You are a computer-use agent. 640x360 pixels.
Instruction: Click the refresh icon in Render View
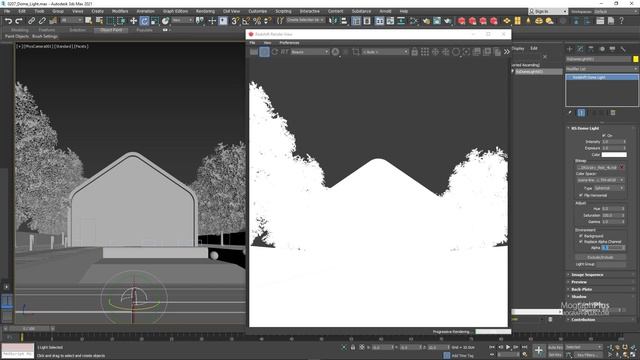click(275, 52)
